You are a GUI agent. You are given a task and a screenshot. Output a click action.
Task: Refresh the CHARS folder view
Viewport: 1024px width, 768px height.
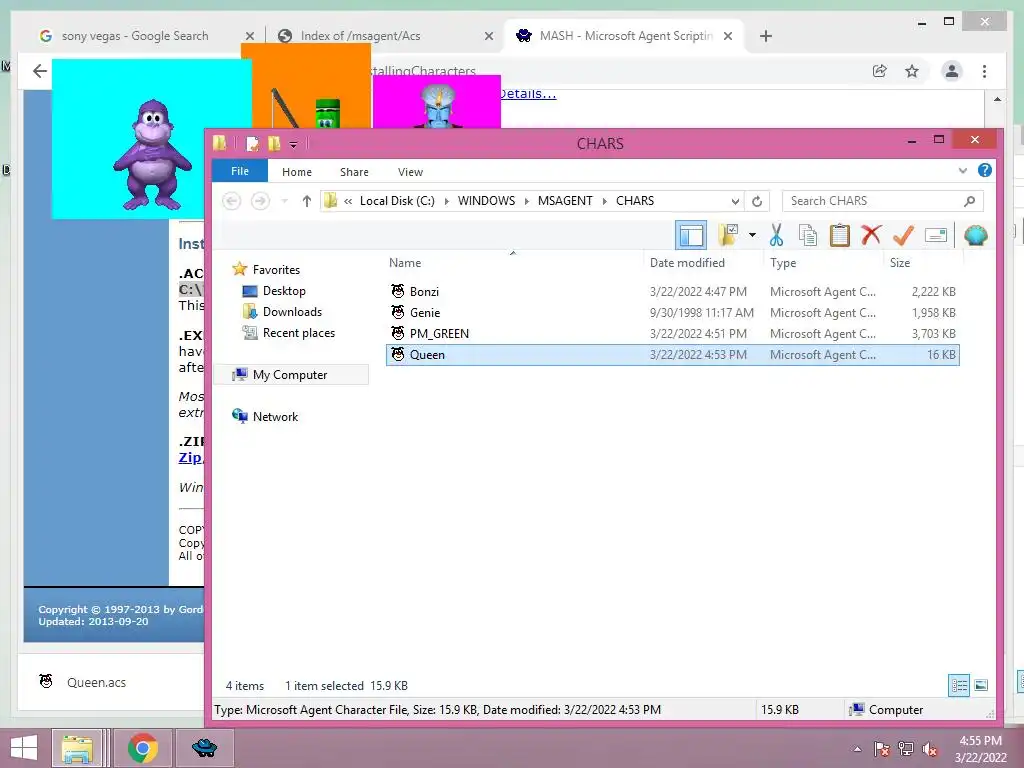[x=757, y=201]
